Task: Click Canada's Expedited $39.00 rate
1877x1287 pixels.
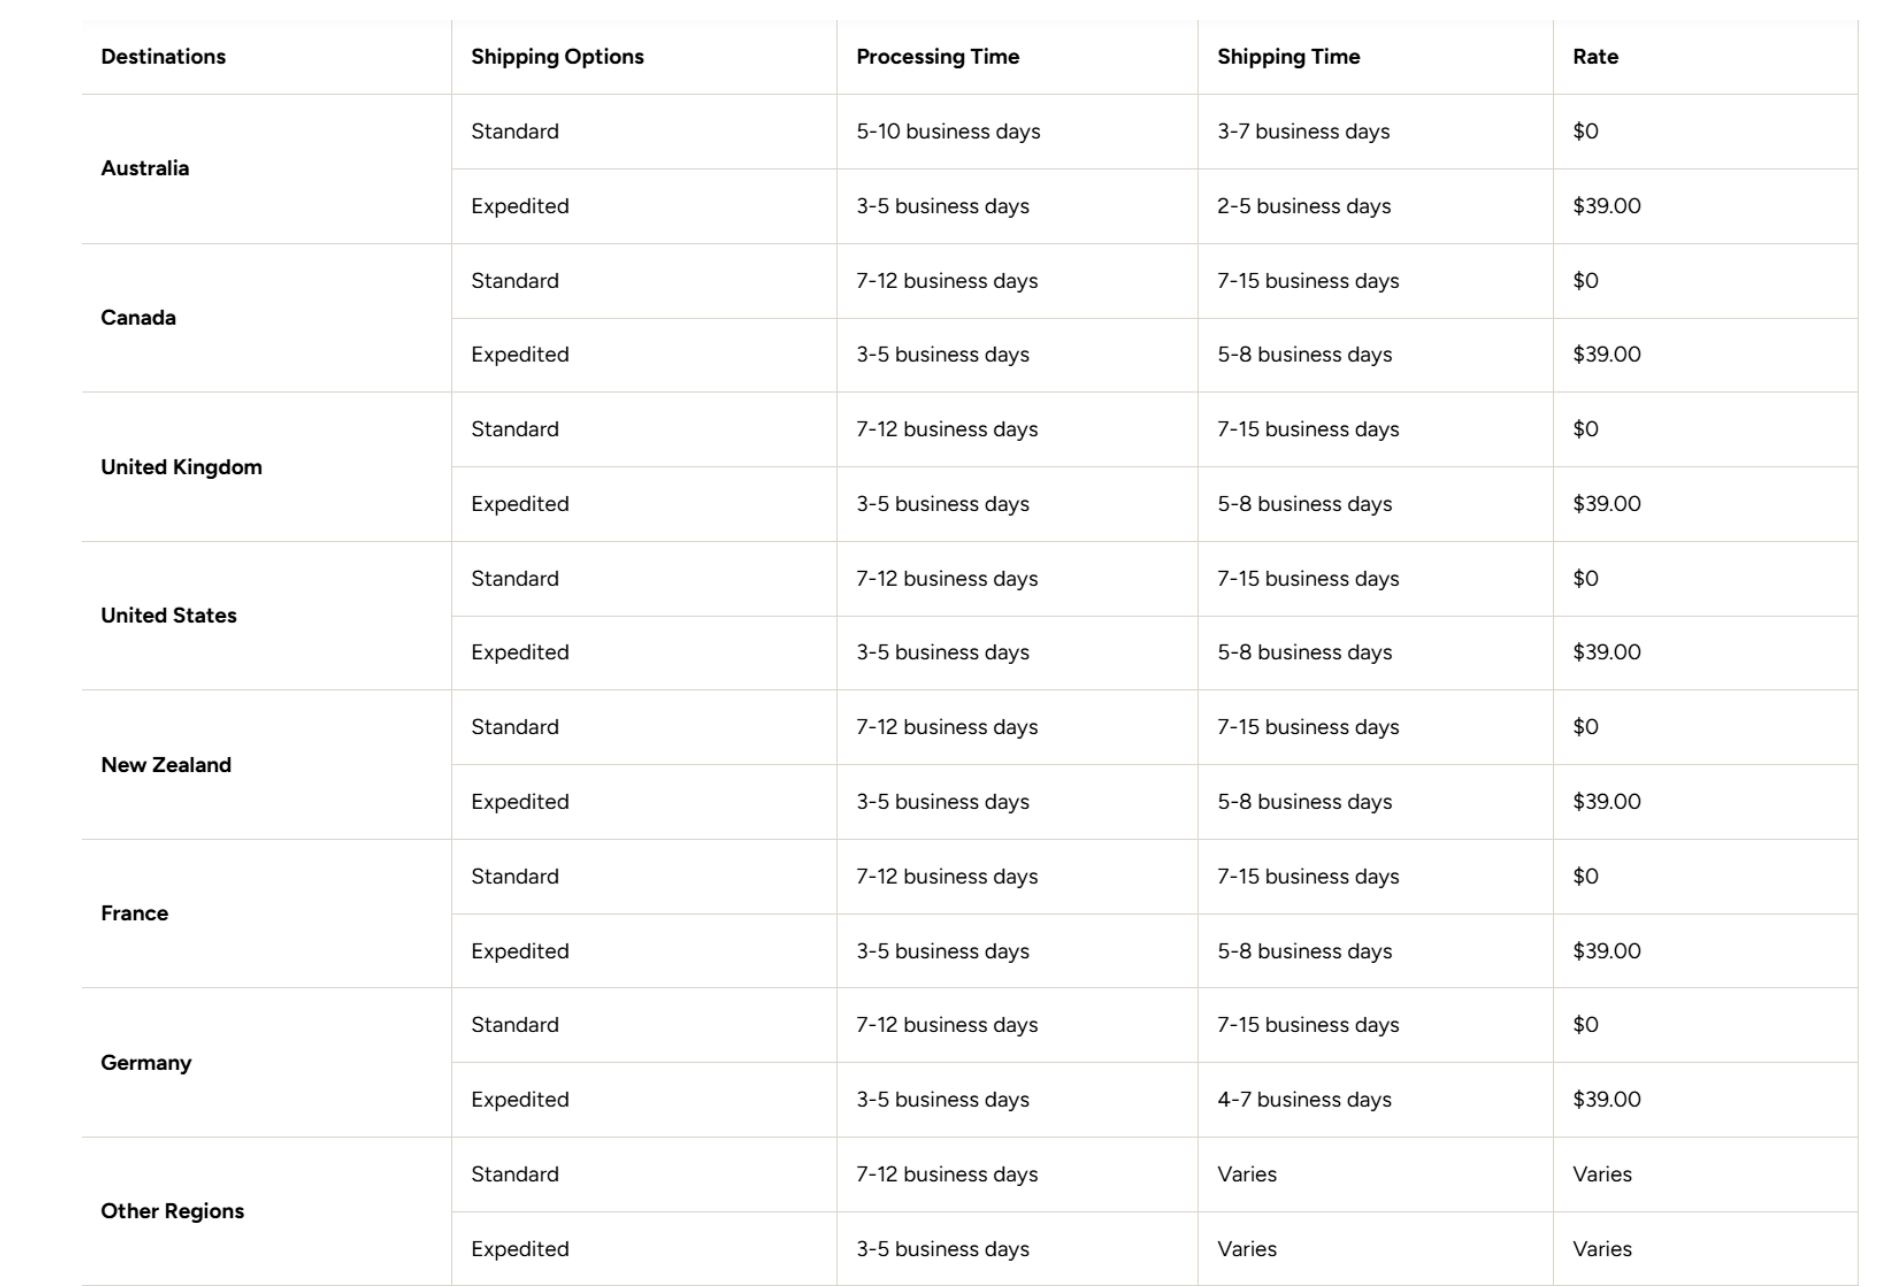Action: (1606, 355)
